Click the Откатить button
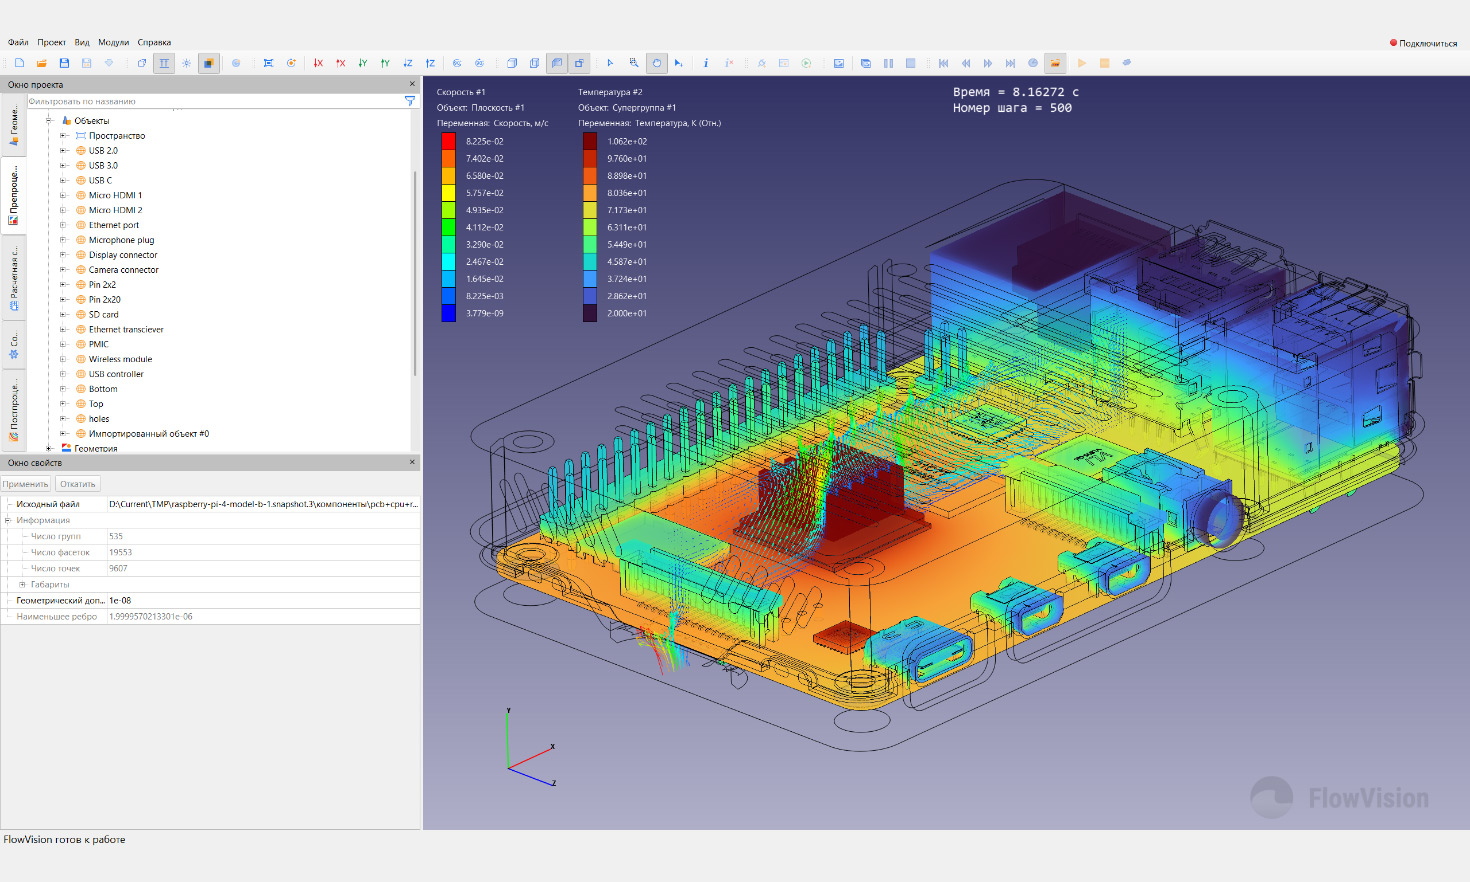The width and height of the screenshot is (1470, 882). (77, 484)
